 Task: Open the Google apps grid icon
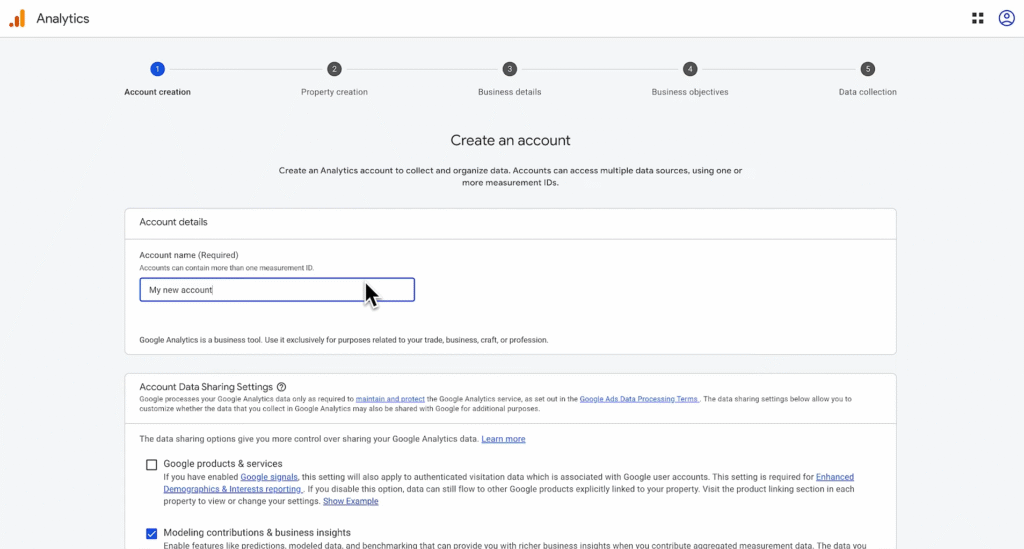tap(978, 18)
